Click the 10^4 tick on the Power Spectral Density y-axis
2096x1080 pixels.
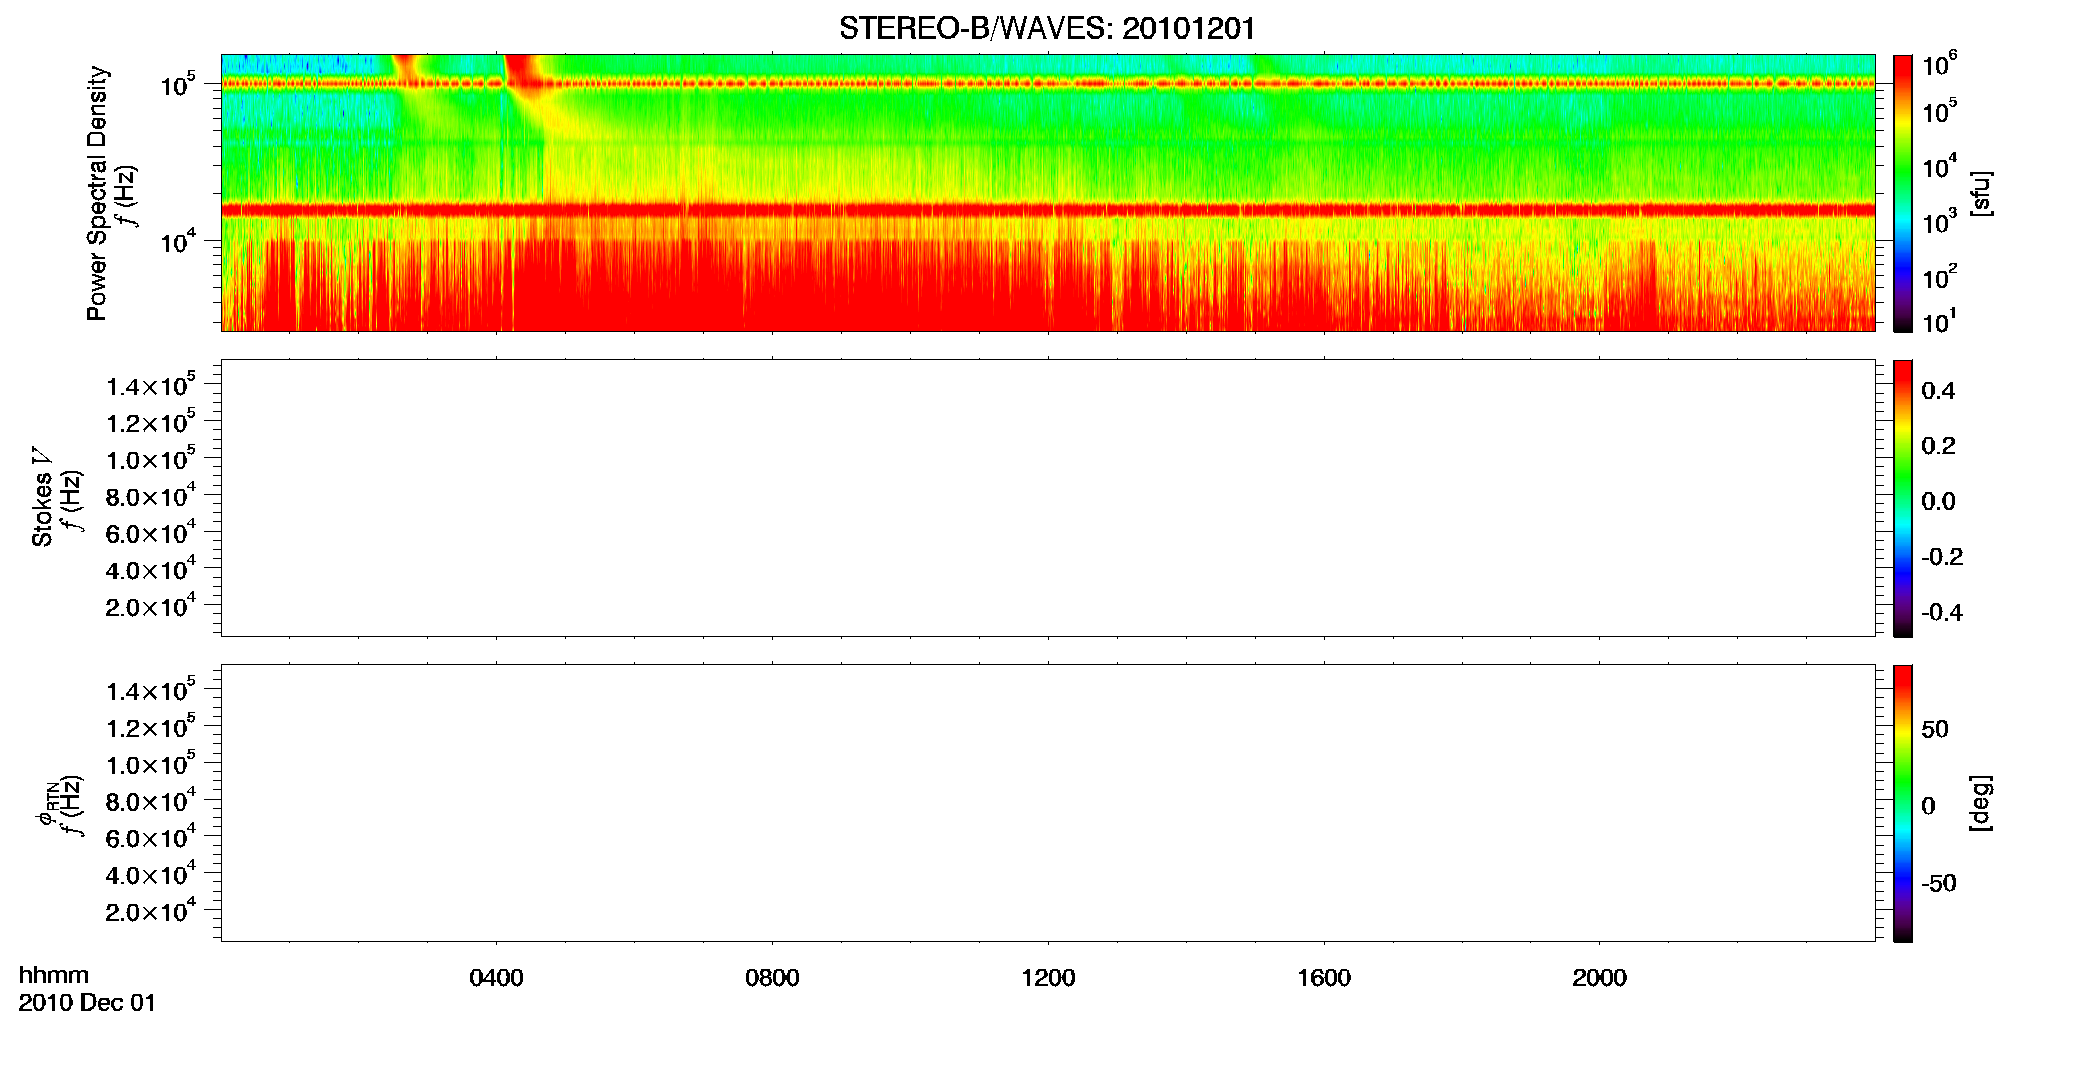pos(176,241)
